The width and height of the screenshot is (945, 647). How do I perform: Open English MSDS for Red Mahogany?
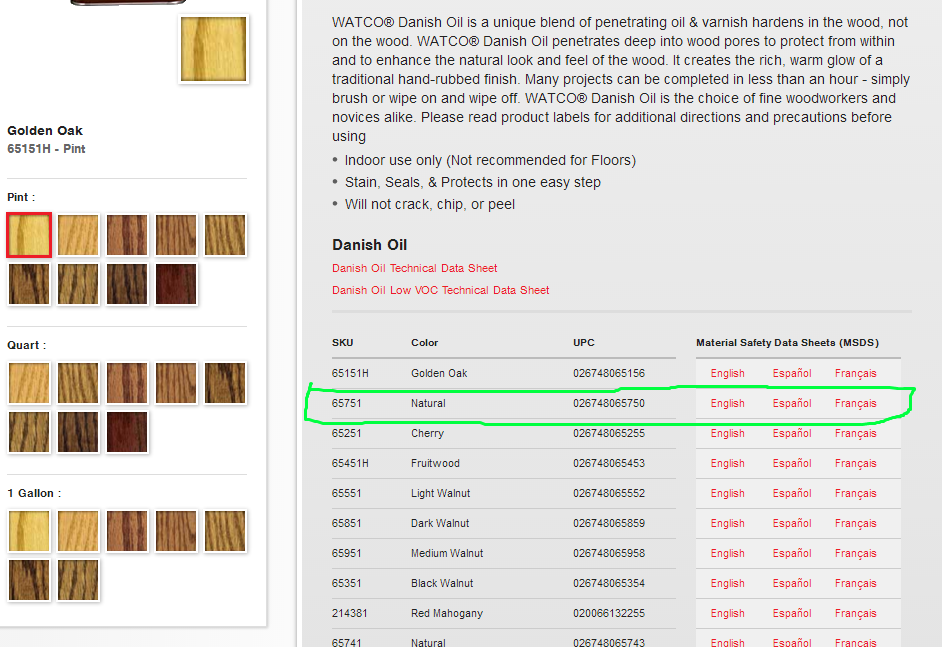click(727, 613)
